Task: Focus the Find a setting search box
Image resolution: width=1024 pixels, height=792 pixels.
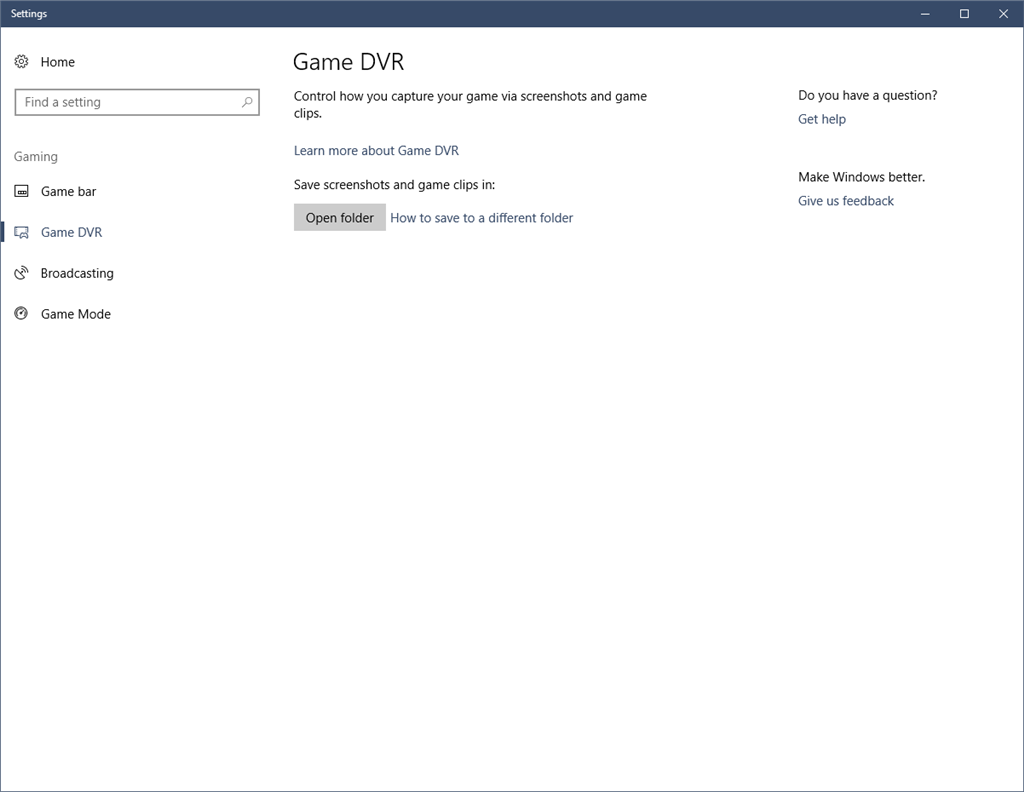Action: pos(137,102)
